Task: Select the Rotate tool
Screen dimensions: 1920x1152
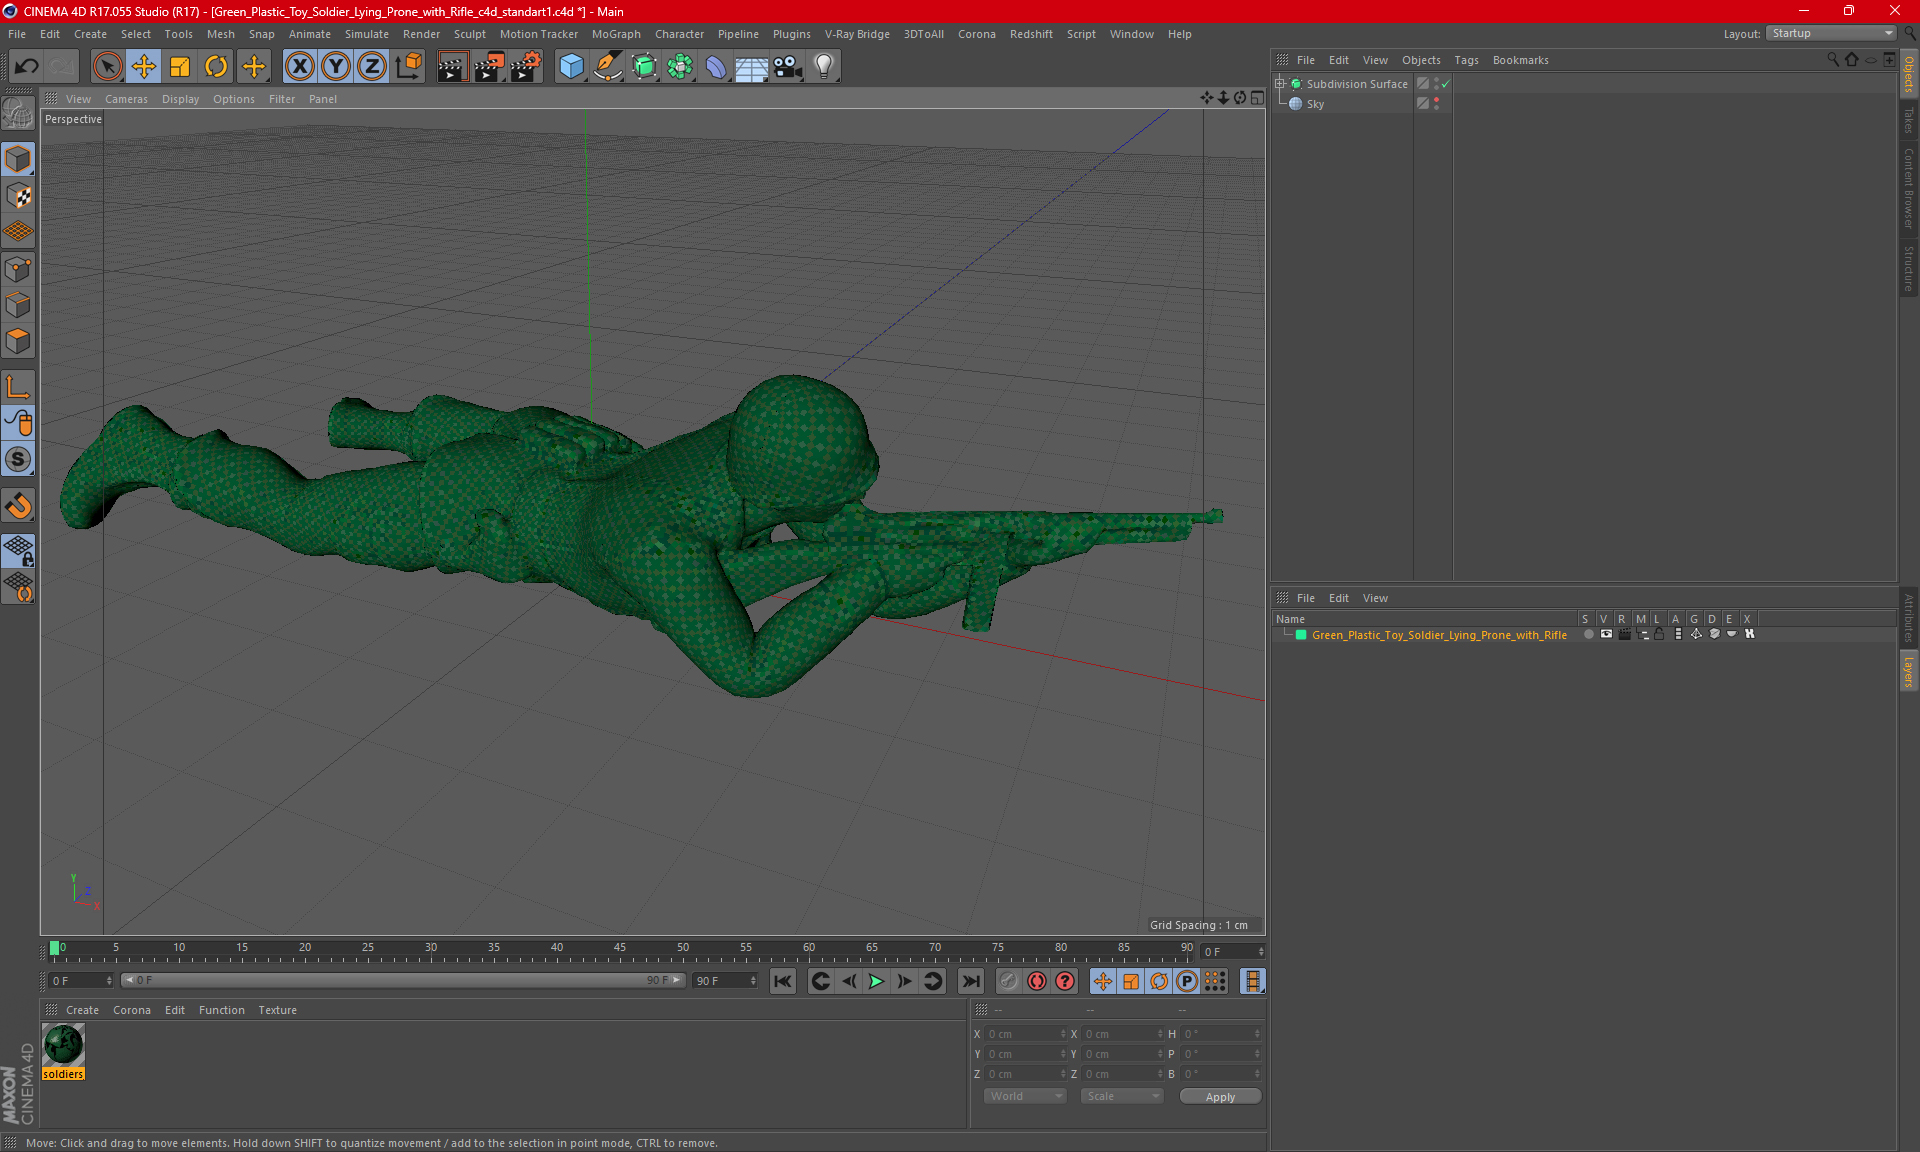Action: pyautogui.click(x=216, y=66)
